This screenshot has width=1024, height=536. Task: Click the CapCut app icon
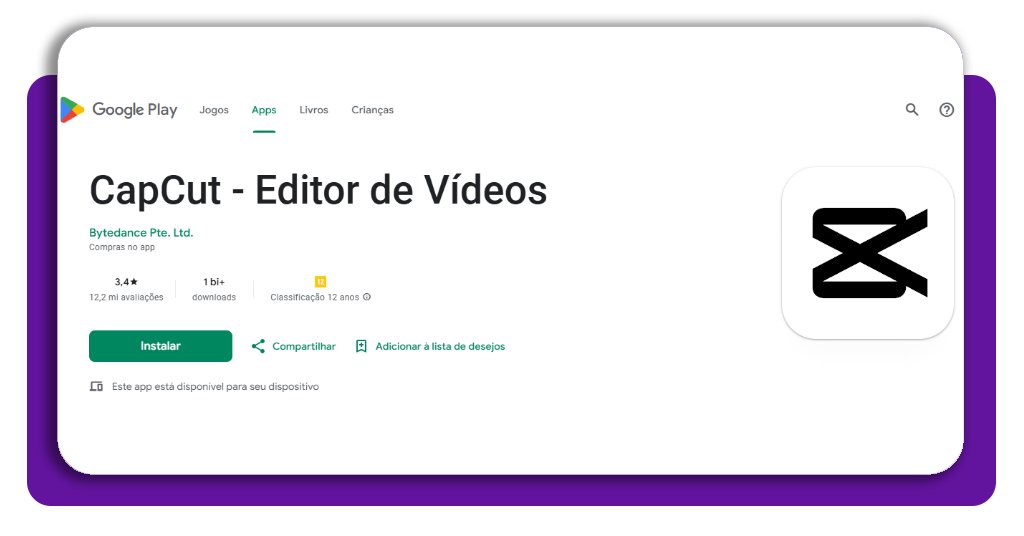pos(867,253)
